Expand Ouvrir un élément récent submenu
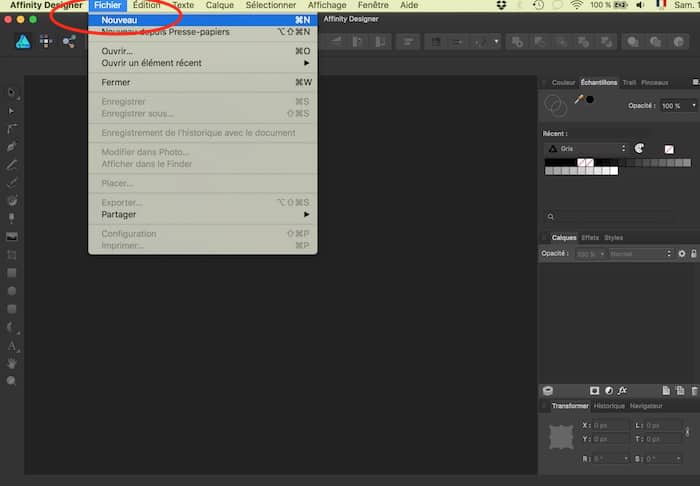 pyautogui.click(x=203, y=63)
